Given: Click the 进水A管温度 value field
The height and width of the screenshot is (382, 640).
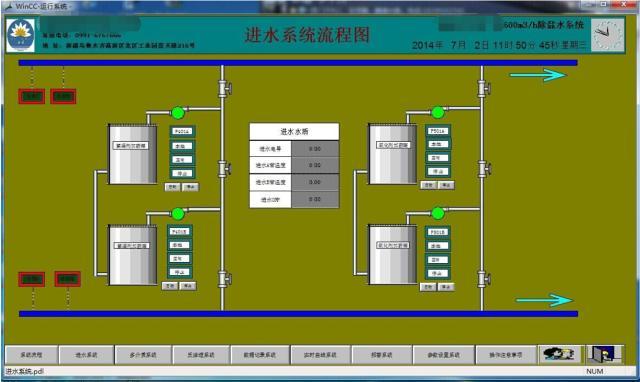Looking at the screenshot, I should pyautogui.click(x=315, y=165).
